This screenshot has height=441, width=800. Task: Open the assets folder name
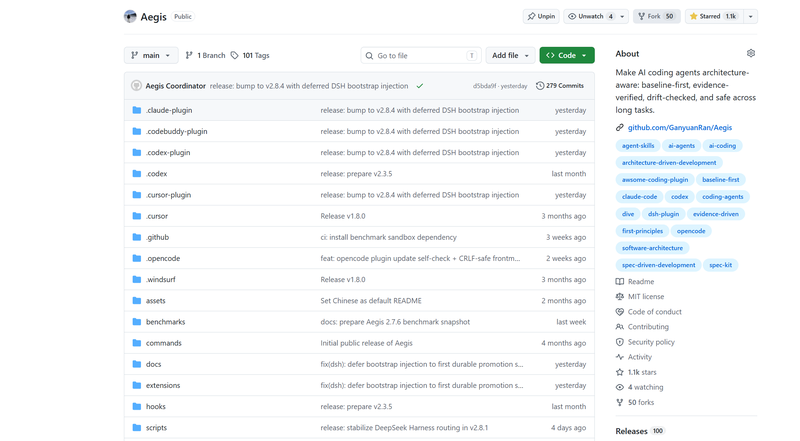pos(156,301)
